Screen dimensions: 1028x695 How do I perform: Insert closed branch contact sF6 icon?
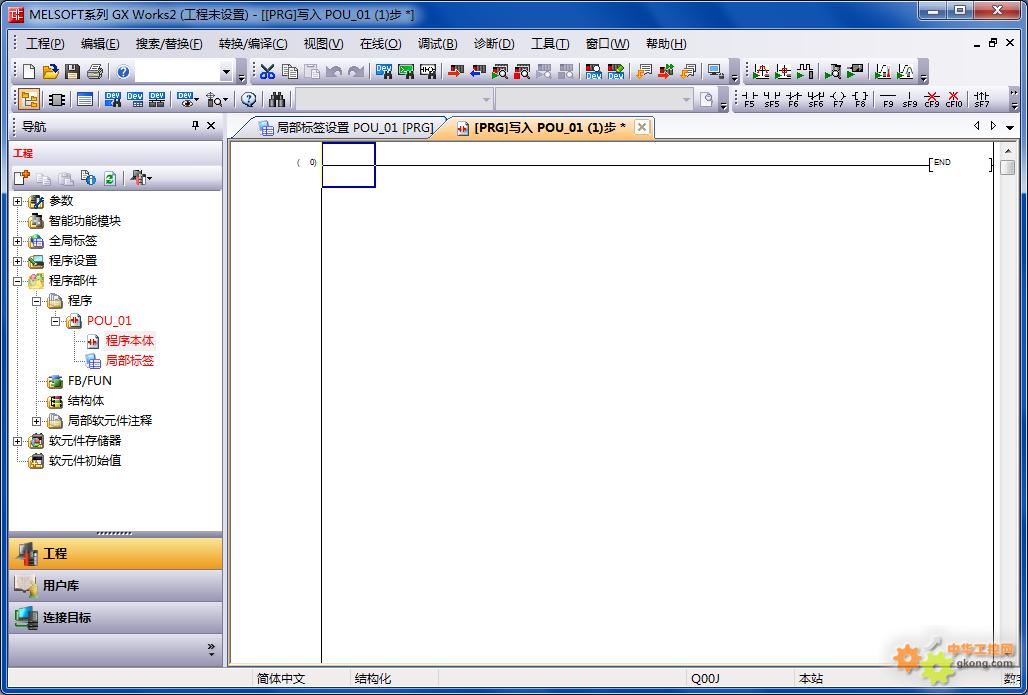[816, 100]
